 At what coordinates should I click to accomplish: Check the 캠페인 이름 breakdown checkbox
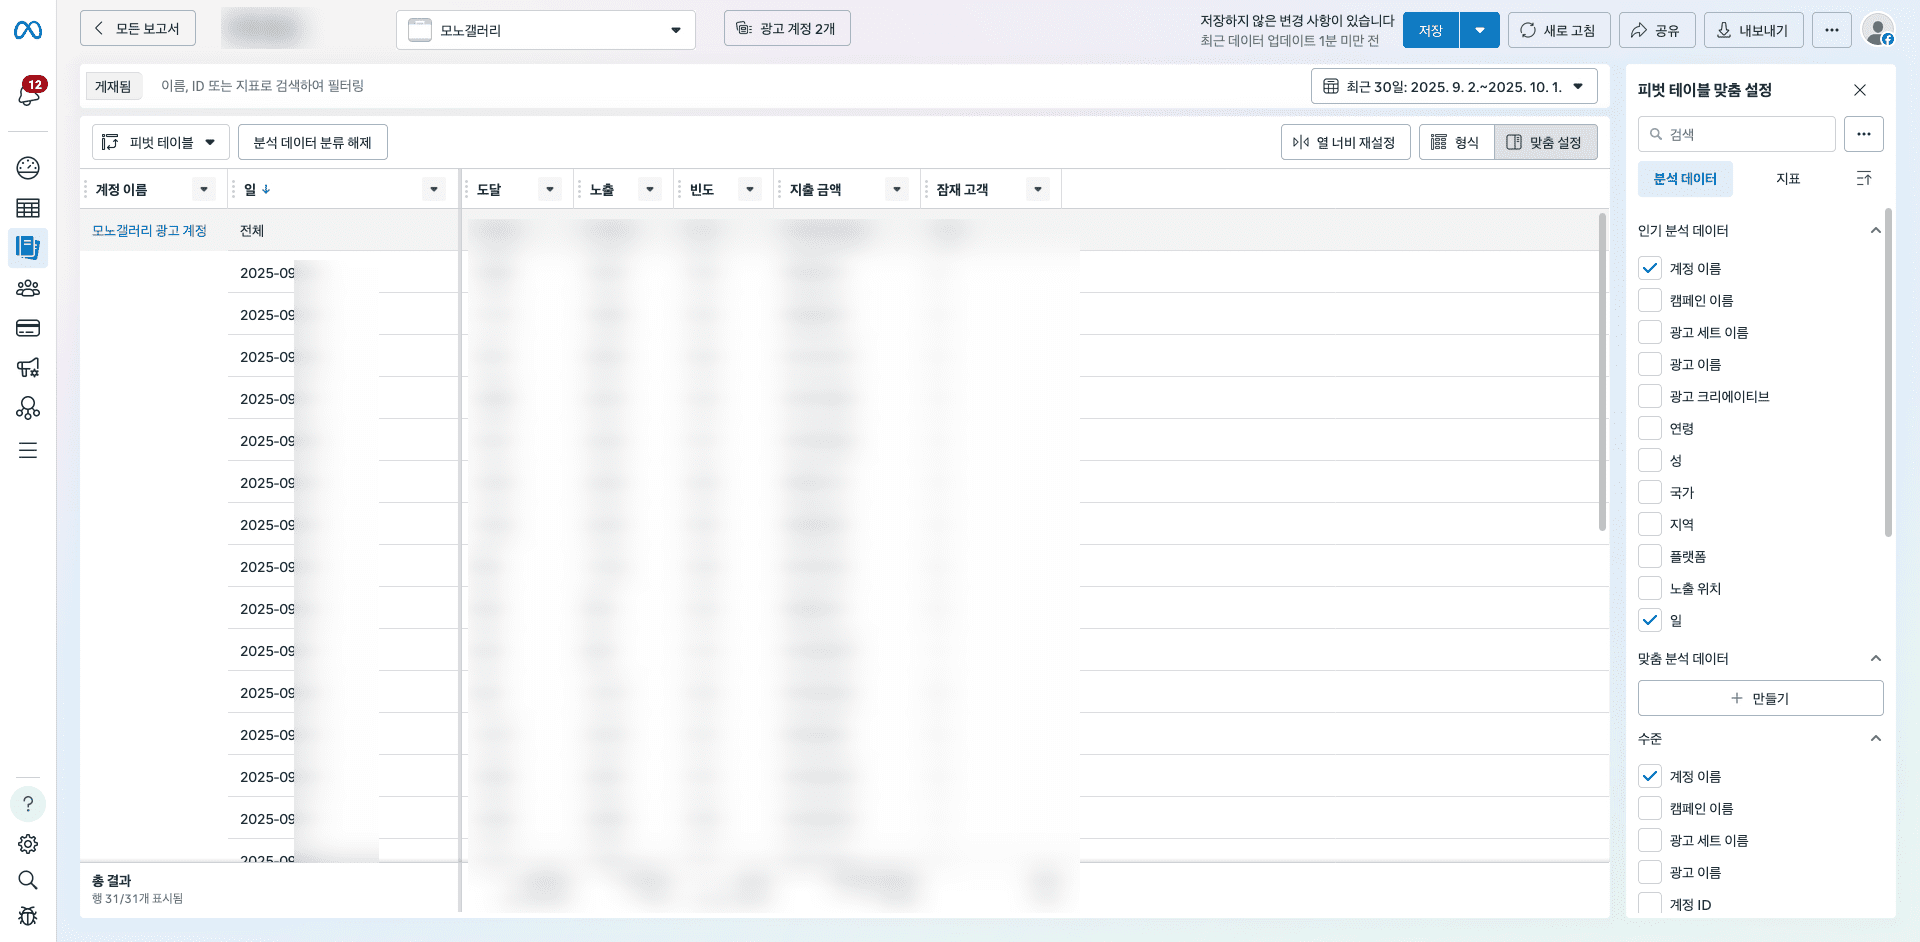tap(1650, 300)
